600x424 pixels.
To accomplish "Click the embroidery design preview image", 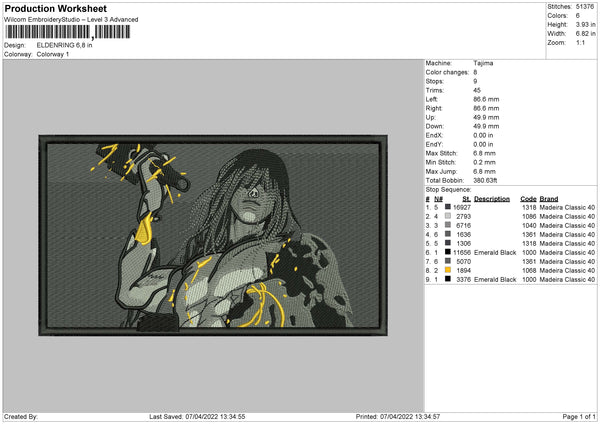I will tap(210, 233).
